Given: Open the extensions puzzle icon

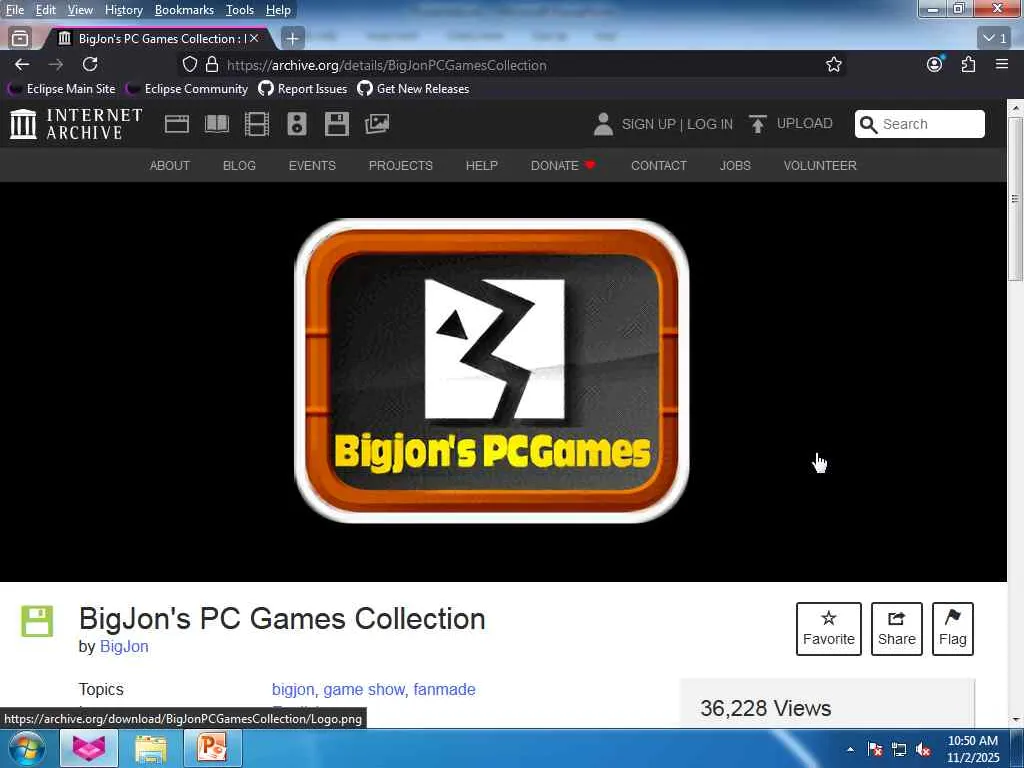Looking at the screenshot, I should (x=968, y=64).
